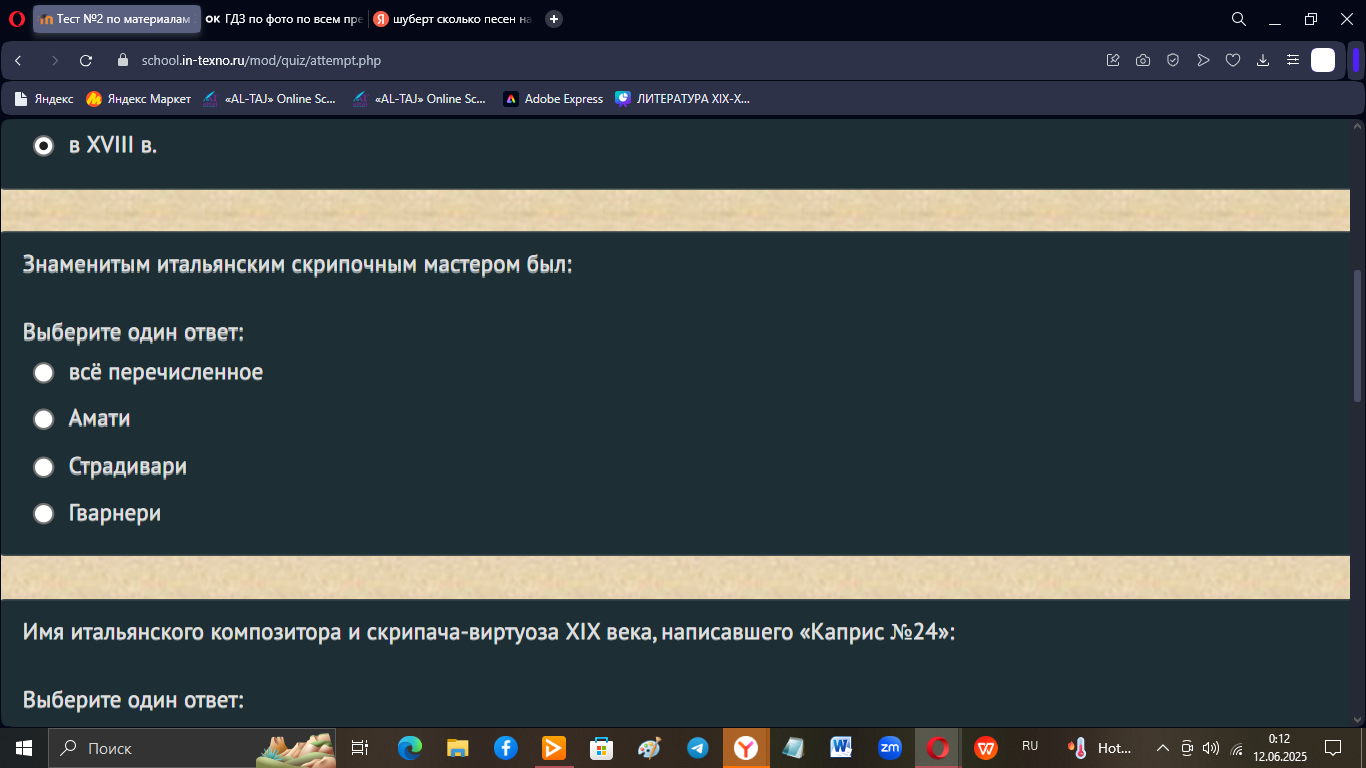This screenshot has width=1366, height=768.
Task: Open the downloads icon in toolbar
Action: [1263, 61]
